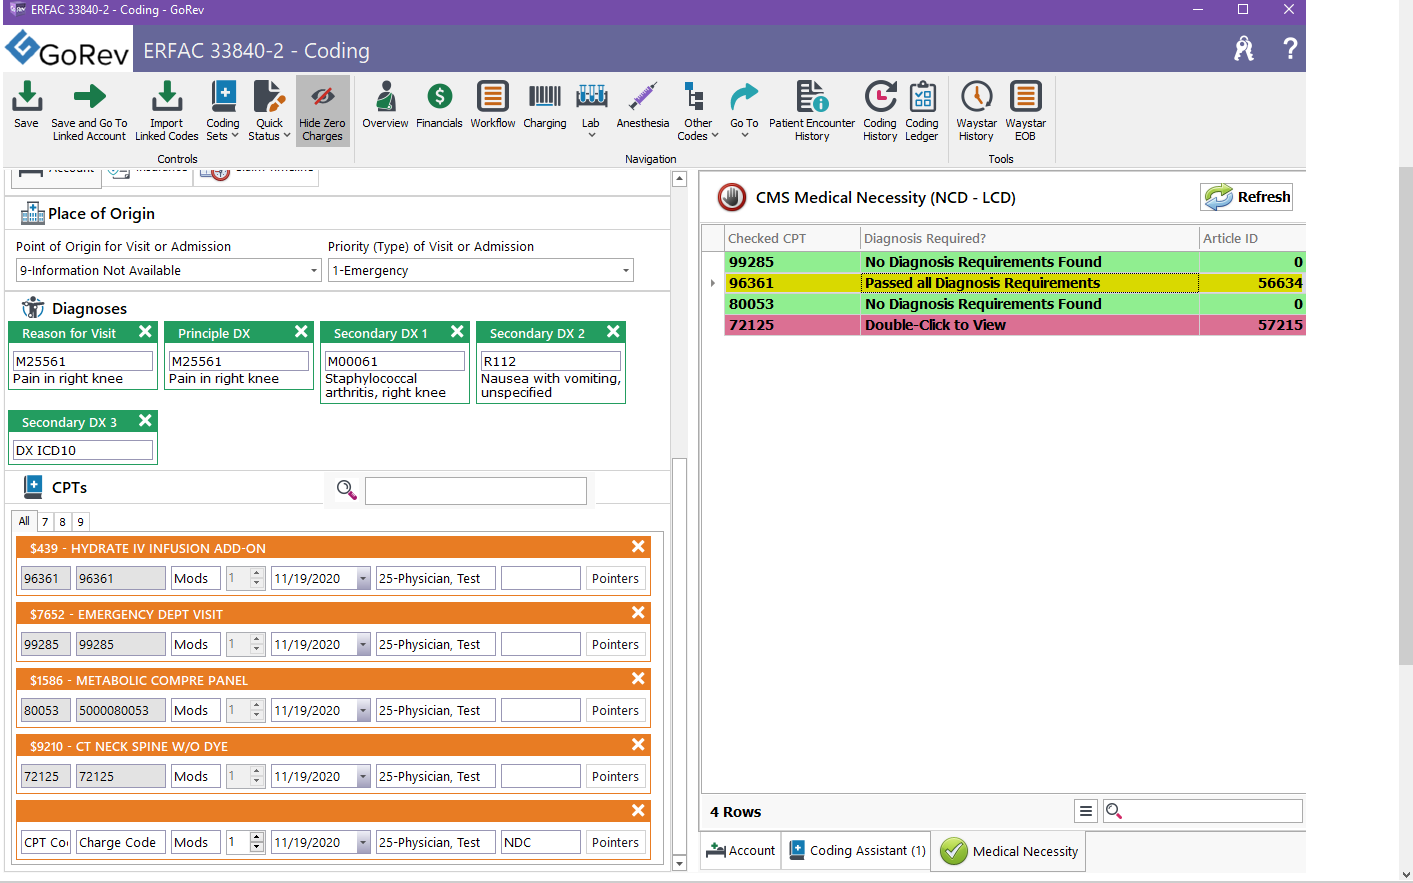Open Coding History

[880, 110]
